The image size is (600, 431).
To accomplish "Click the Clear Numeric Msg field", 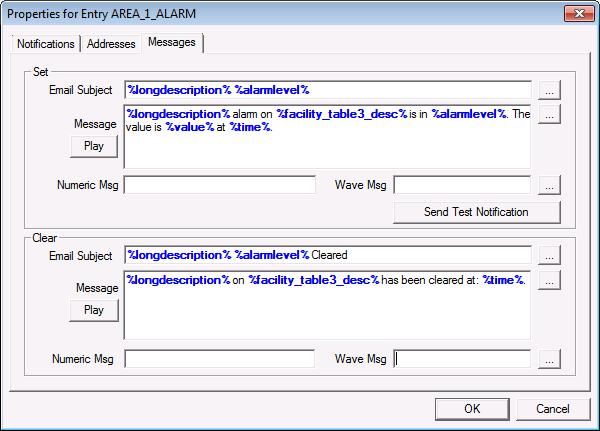I will tap(220, 359).
